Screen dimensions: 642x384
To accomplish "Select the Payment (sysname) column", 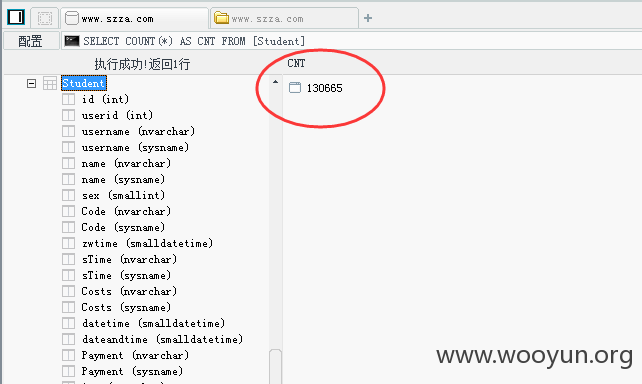I will pyautogui.click(x=132, y=371).
